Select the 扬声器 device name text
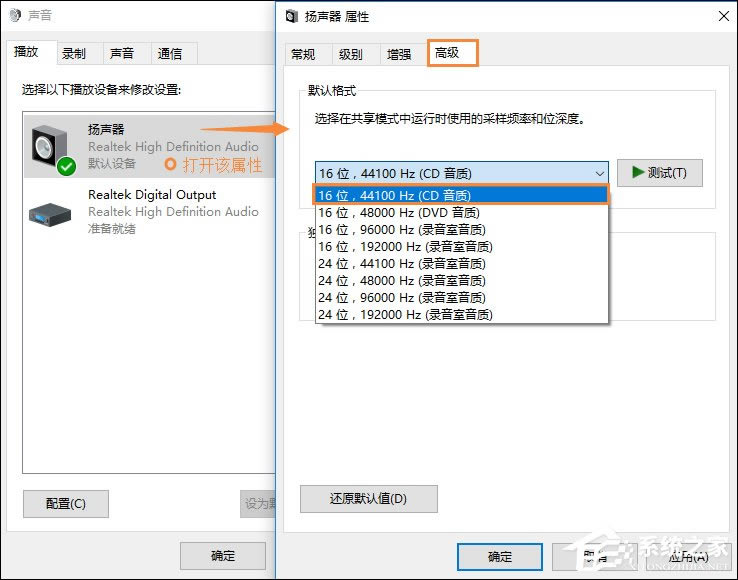The image size is (738, 580). [x=106, y=129]
